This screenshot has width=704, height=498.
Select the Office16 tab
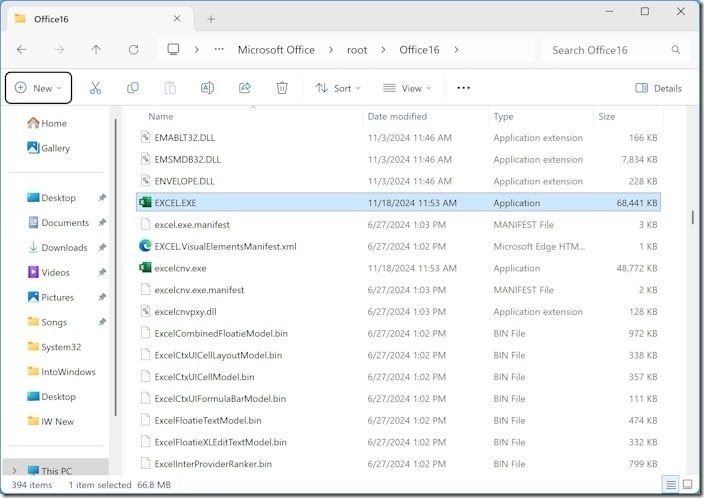pyautogui.click(x=101, y=19)
